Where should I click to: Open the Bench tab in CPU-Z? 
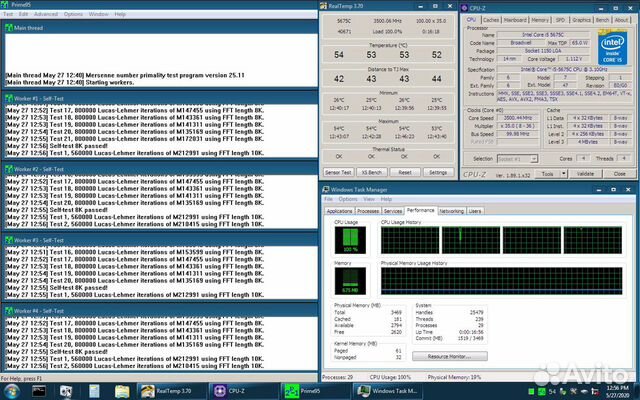pos(602,20)
